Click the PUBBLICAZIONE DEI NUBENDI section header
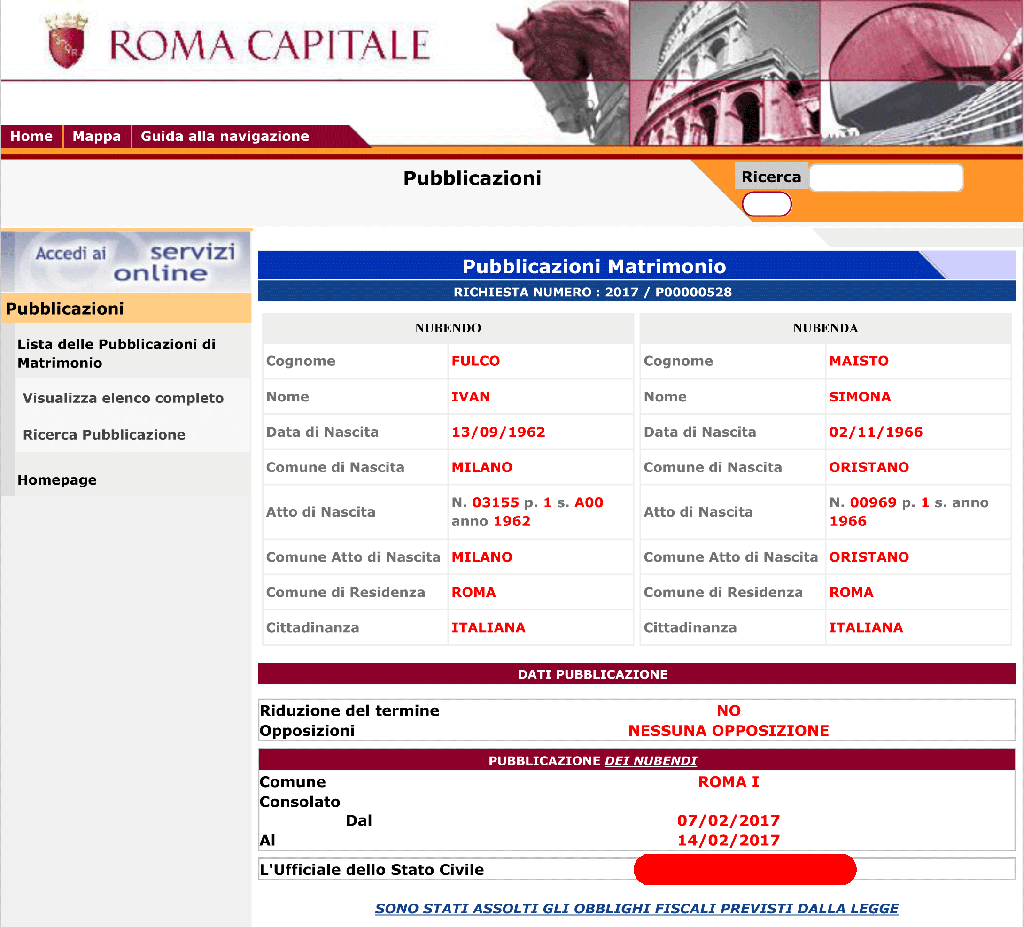The width and height of the screenshot is (1024, 927). click(637, 760)
